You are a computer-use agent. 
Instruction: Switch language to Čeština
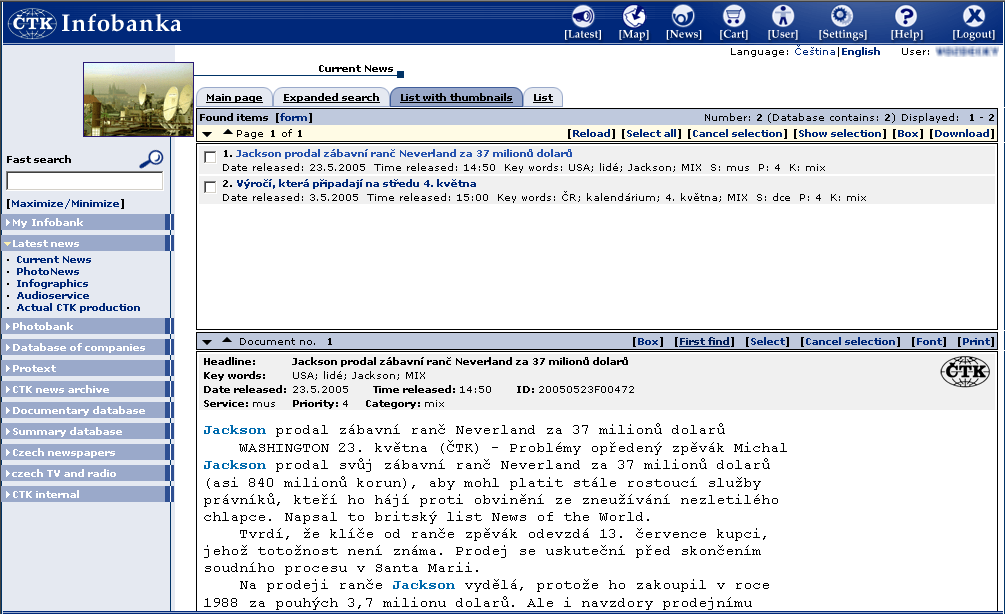tap(814, 51)
